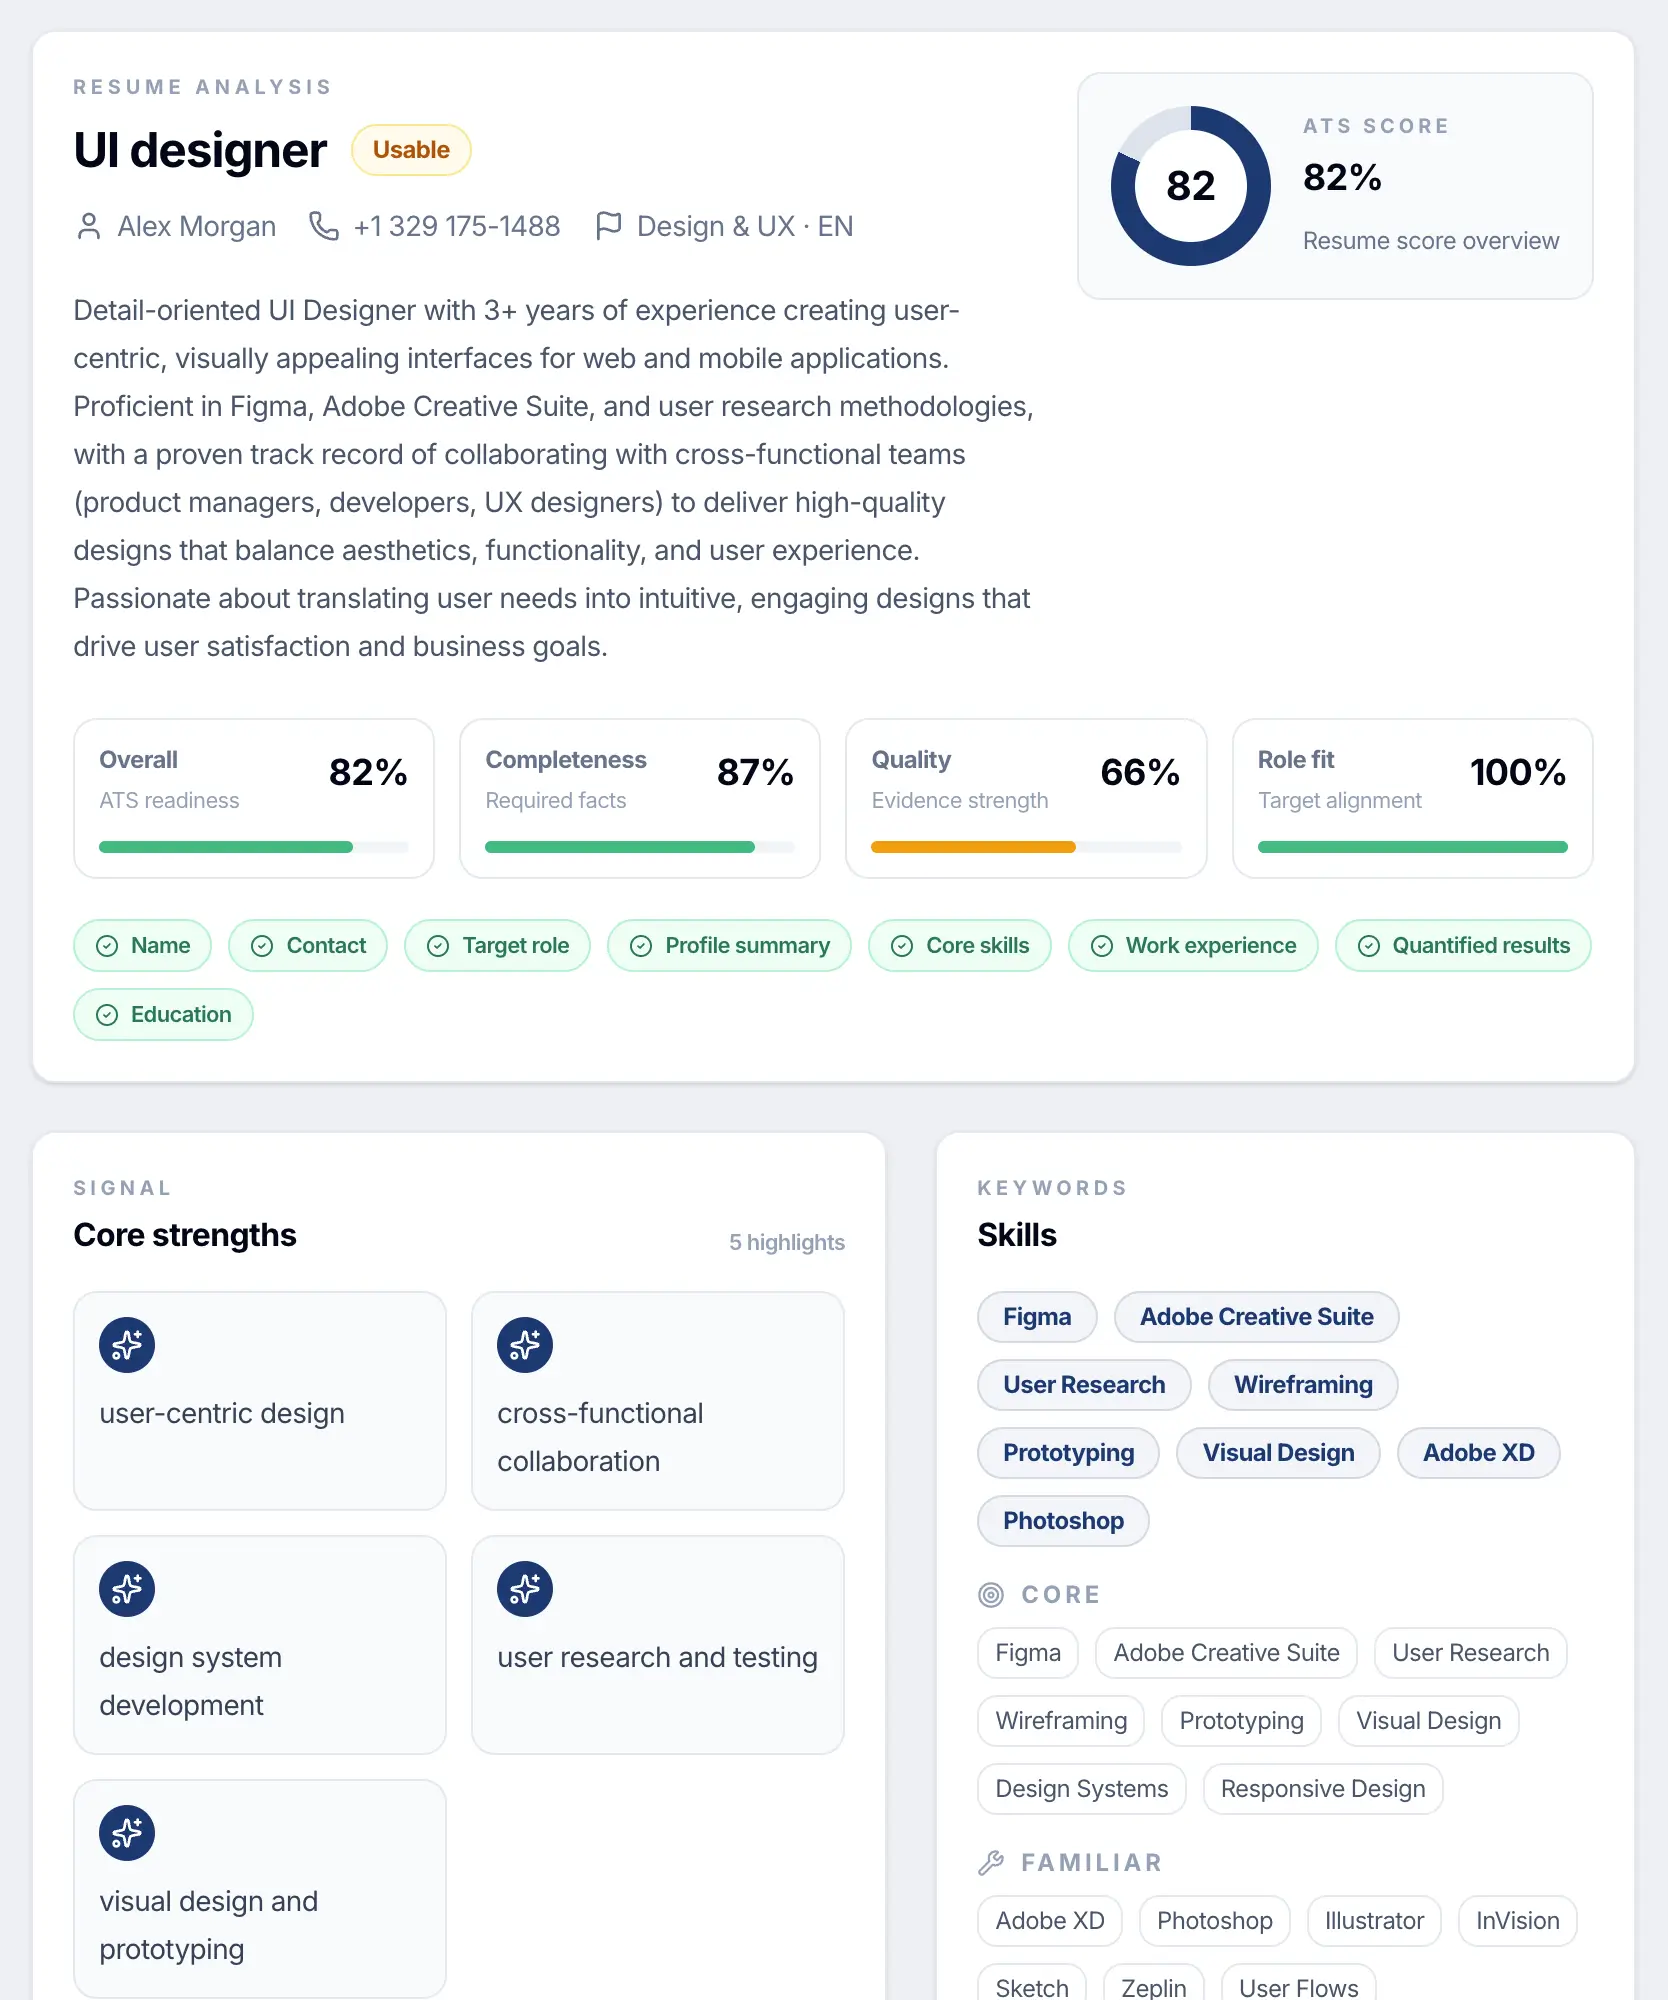Open the Completeness score card
The image size is (1668, 2000).
(639, 798)
